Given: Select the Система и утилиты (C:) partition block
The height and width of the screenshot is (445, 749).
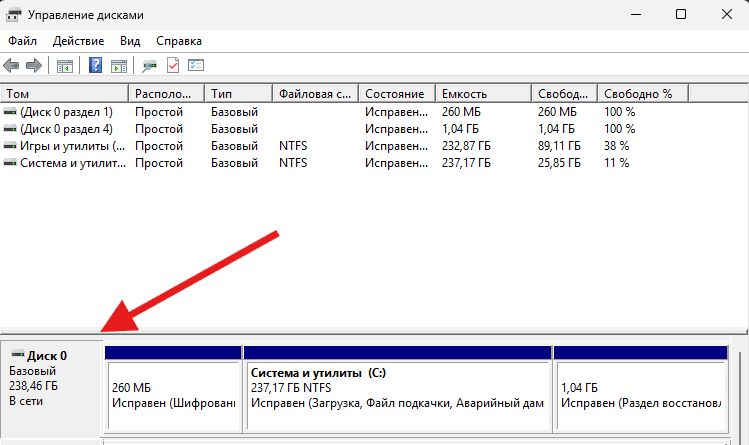Looking at the screenshot, I should pos(396,395).
